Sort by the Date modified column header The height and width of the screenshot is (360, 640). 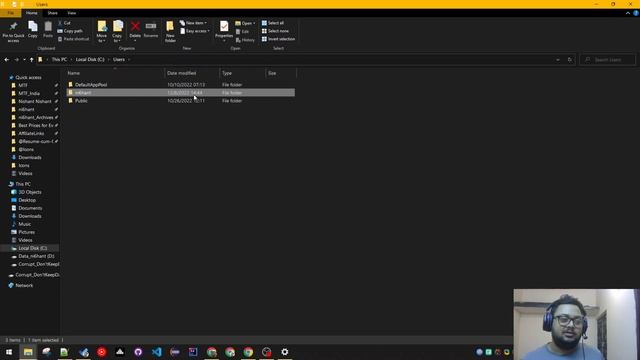click(192, 73)
